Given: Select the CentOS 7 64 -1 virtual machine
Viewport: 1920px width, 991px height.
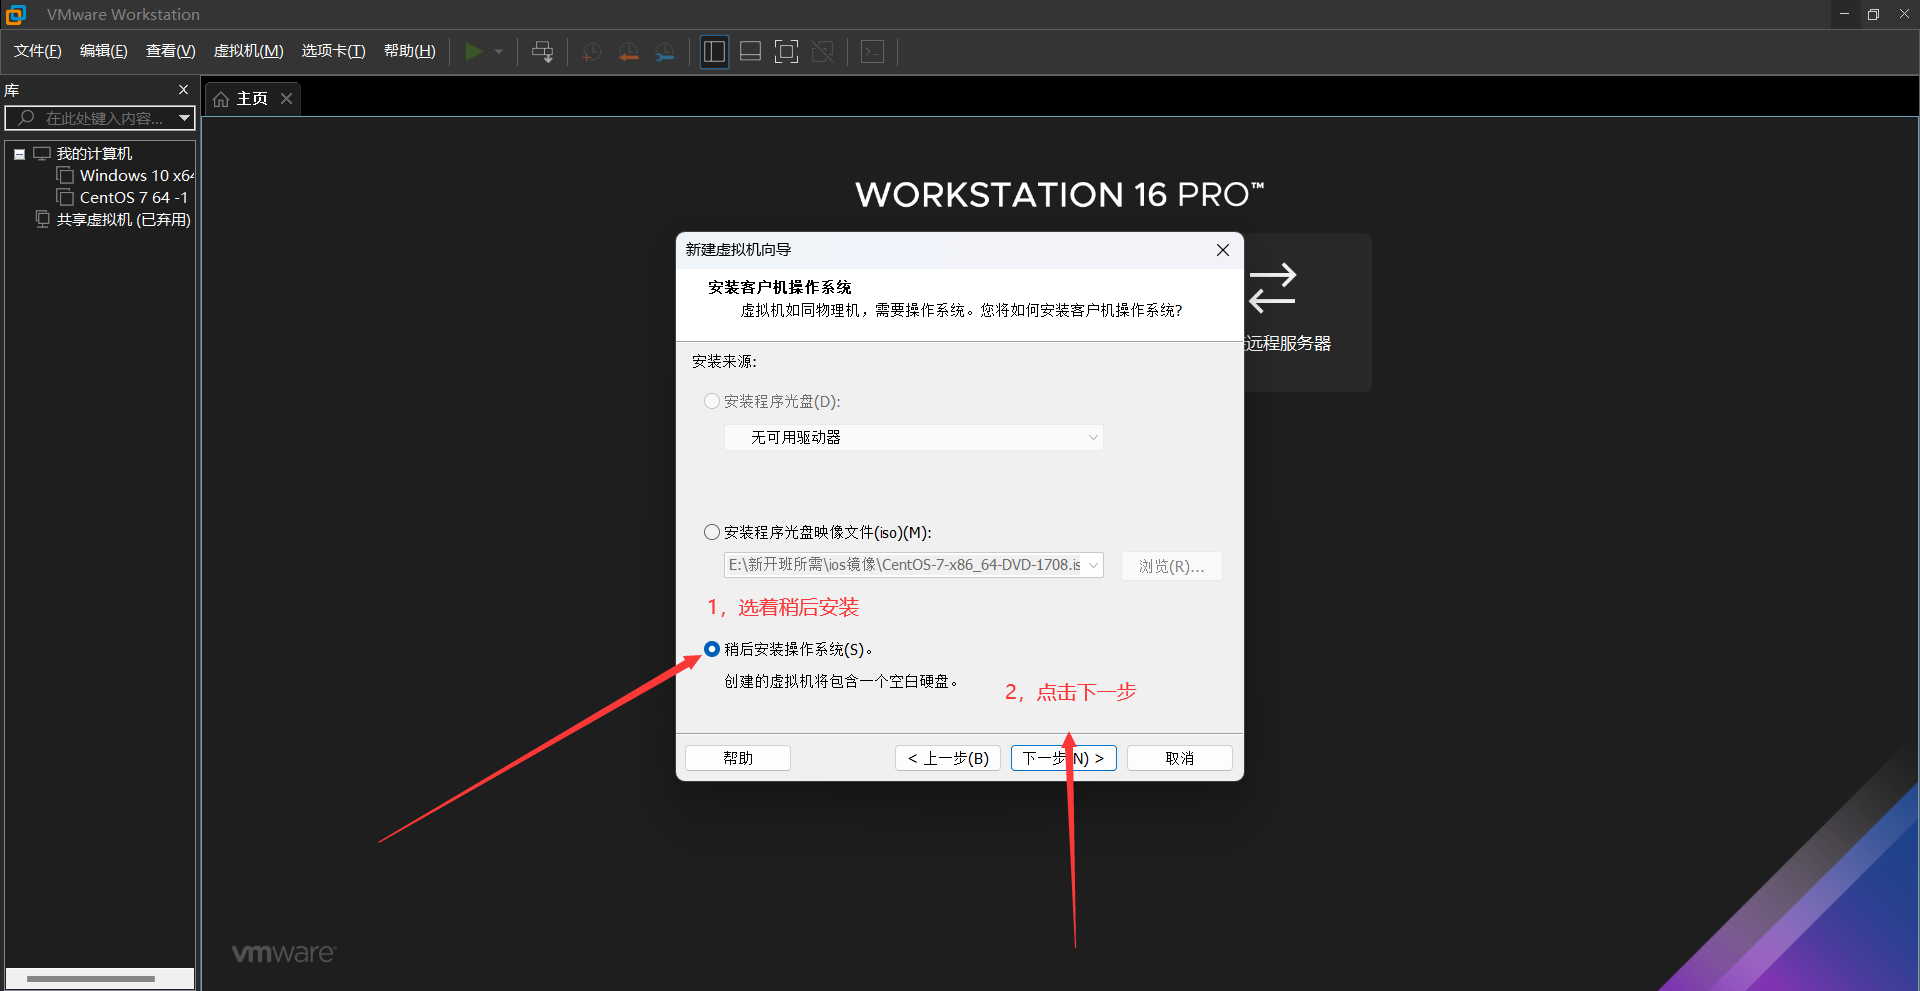Looking at the screenshot, I should 133,198.
